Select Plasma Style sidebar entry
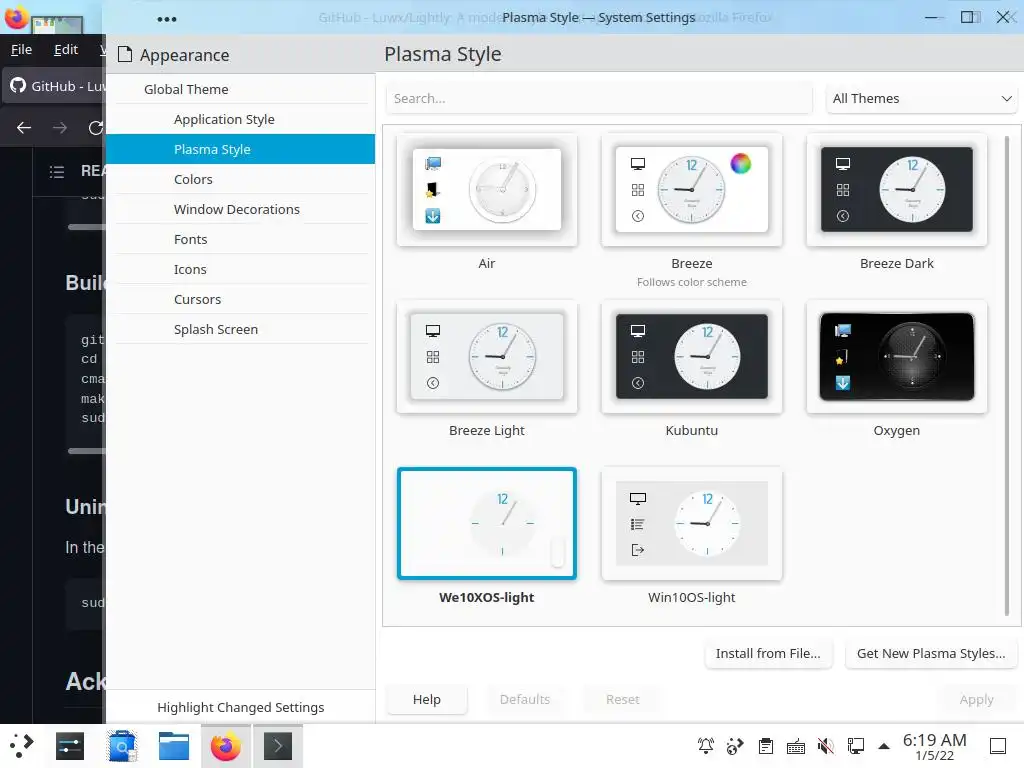The width and height of the screenshot is (1024, 768). point(240,150)
